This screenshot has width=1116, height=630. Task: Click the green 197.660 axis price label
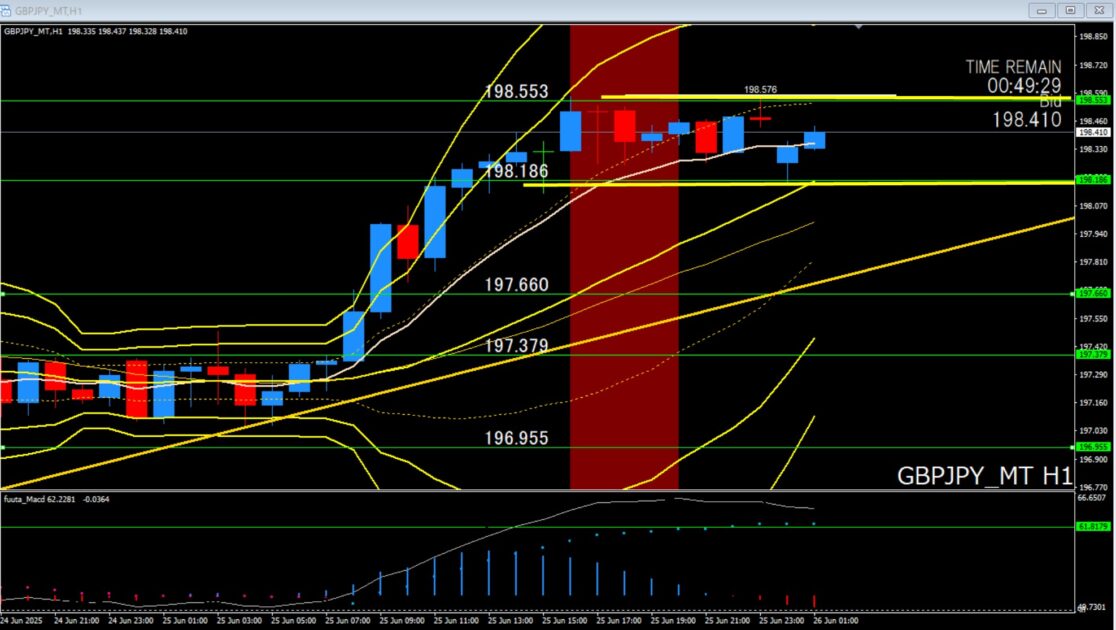[1090, 293]
